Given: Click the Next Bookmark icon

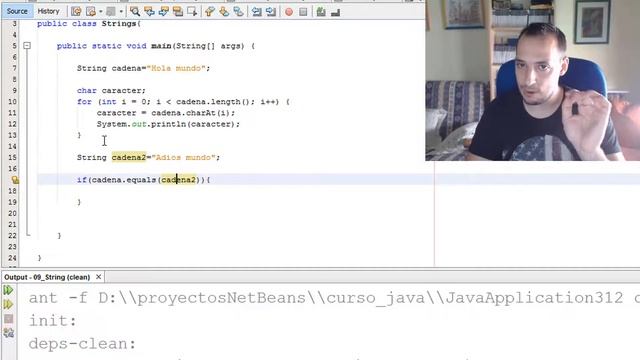Looking at the screenshot, I should (224, 12).
